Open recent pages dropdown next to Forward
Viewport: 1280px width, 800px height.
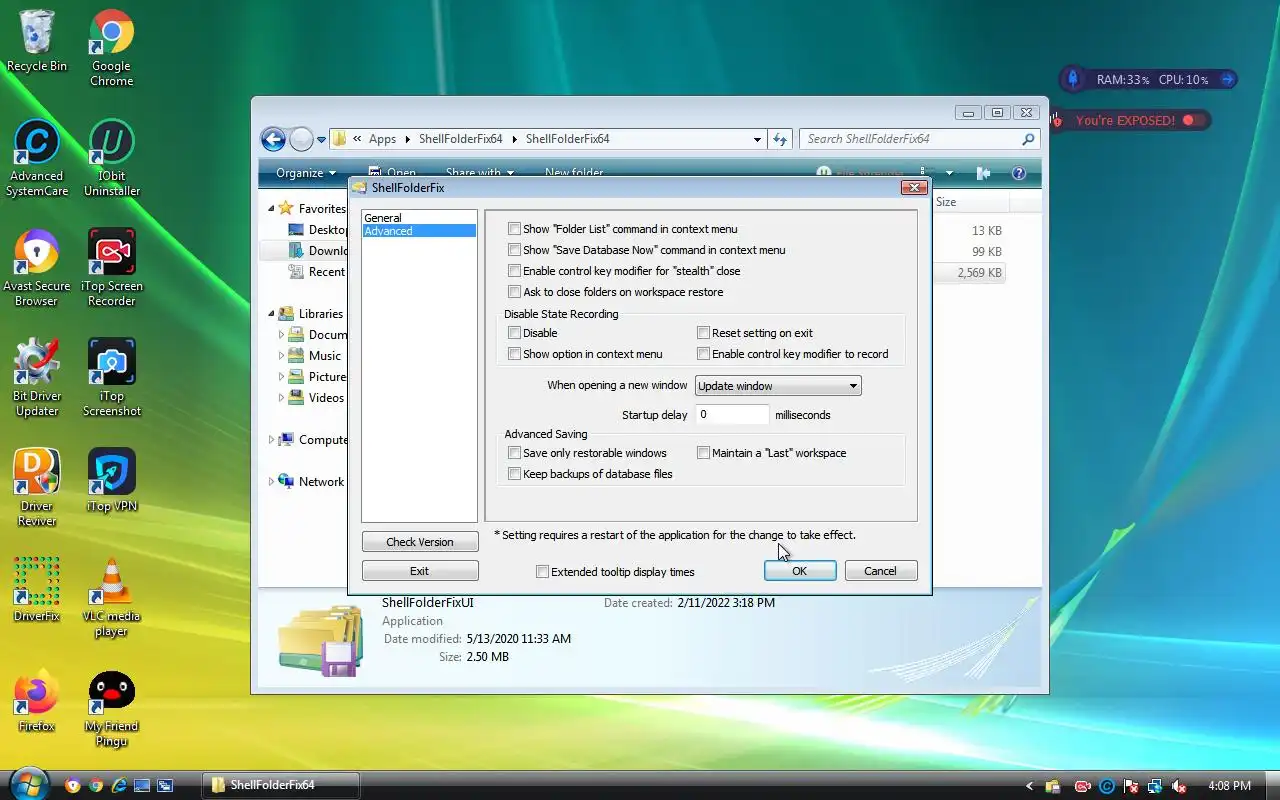(322, 140)
